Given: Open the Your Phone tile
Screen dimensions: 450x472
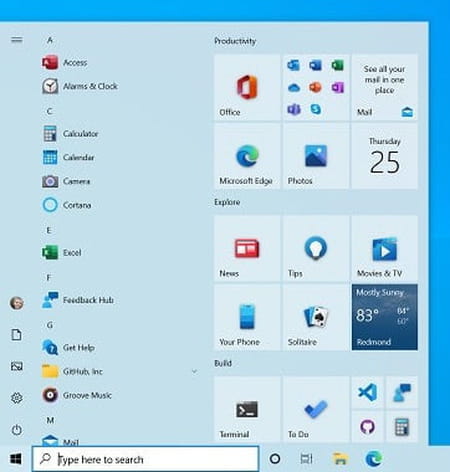Looking at the screenshot, I should [x=247, y=317].
